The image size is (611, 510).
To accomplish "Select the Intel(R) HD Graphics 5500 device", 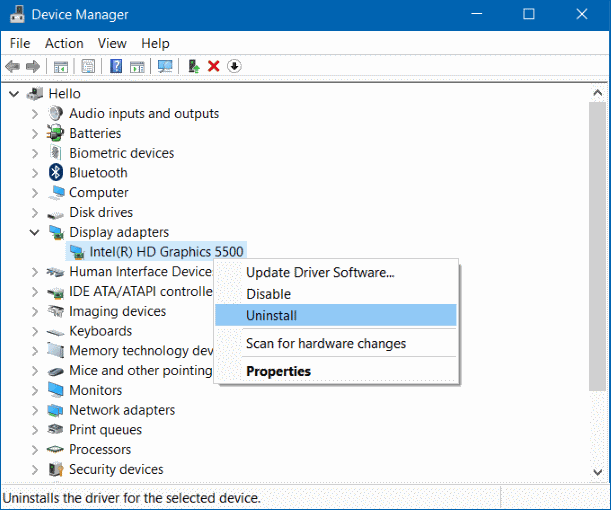I will (166, 252).
